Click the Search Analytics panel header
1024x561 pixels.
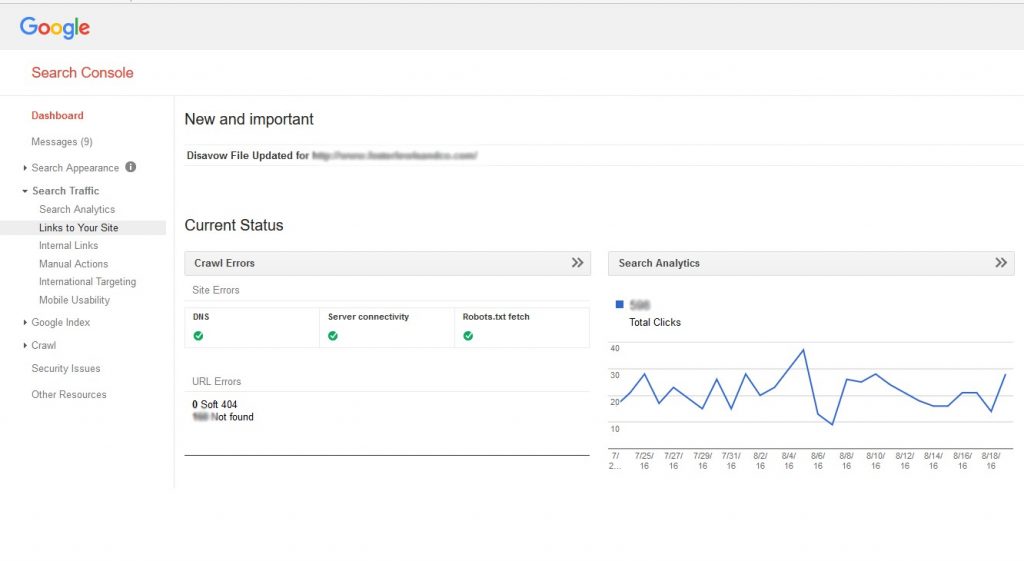pyautogui.click(x=811, y=263)
